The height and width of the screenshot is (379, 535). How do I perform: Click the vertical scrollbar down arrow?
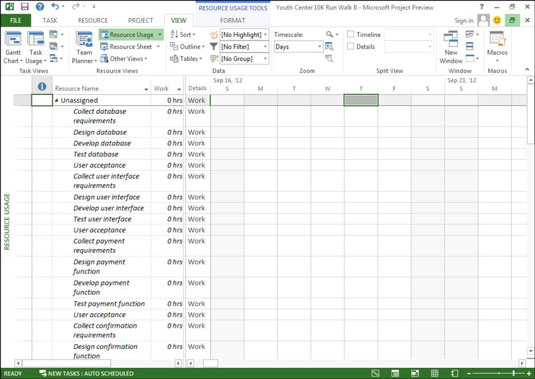click(530, 350)
